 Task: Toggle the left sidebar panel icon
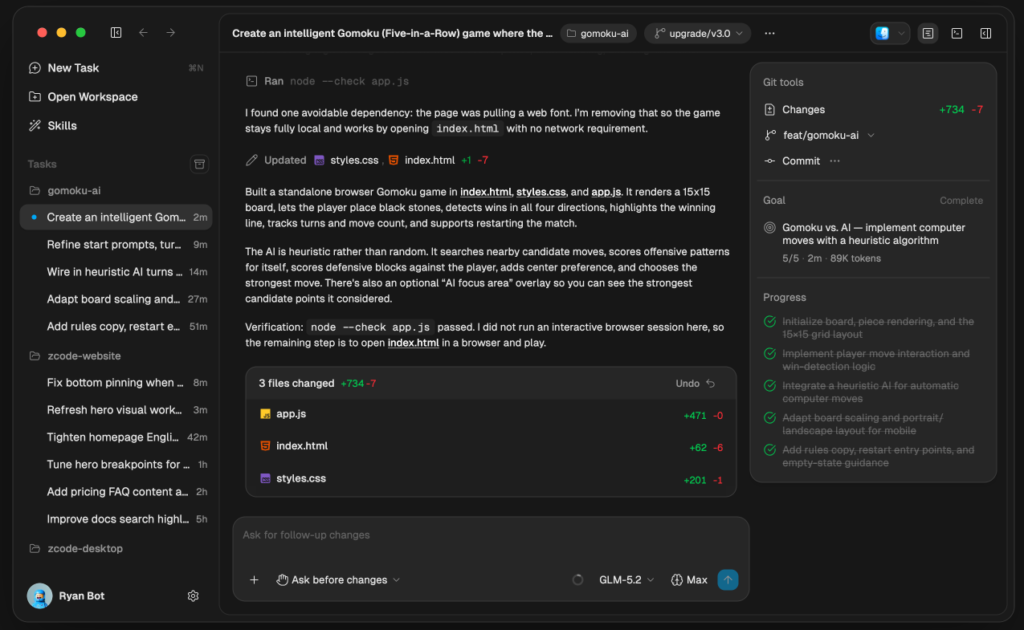coord(116,33)
